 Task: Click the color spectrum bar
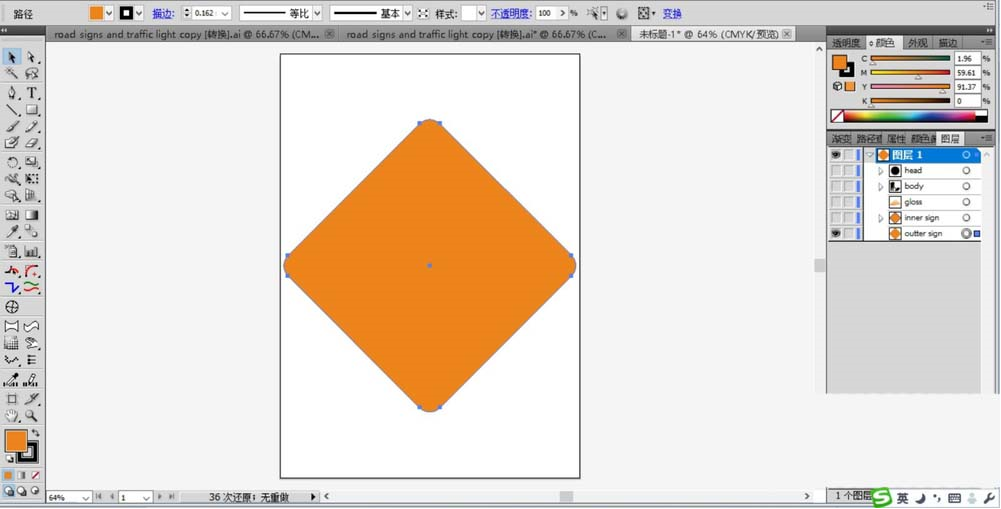[x=909, y=116]
